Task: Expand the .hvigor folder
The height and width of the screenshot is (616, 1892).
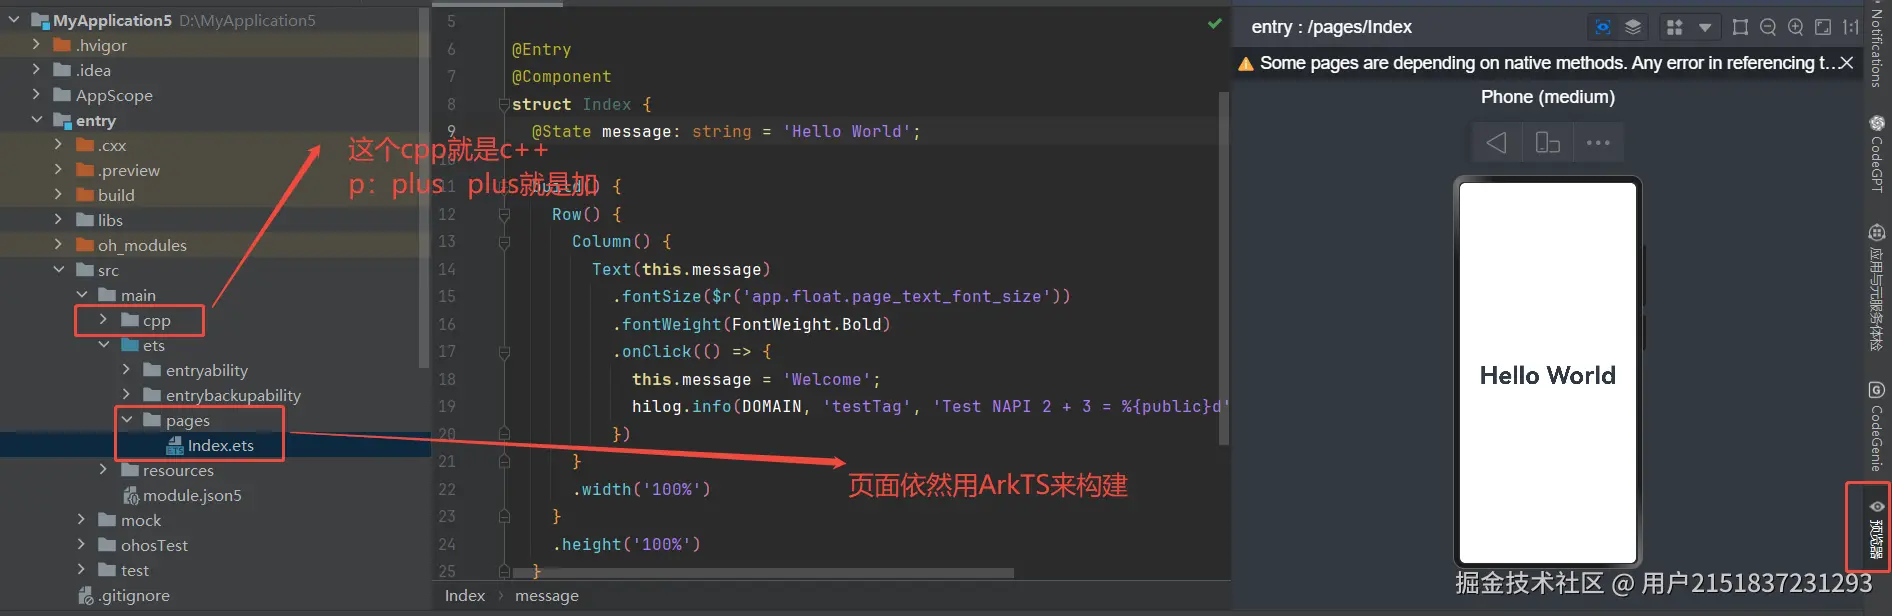Action: click(x=36, y=45)
